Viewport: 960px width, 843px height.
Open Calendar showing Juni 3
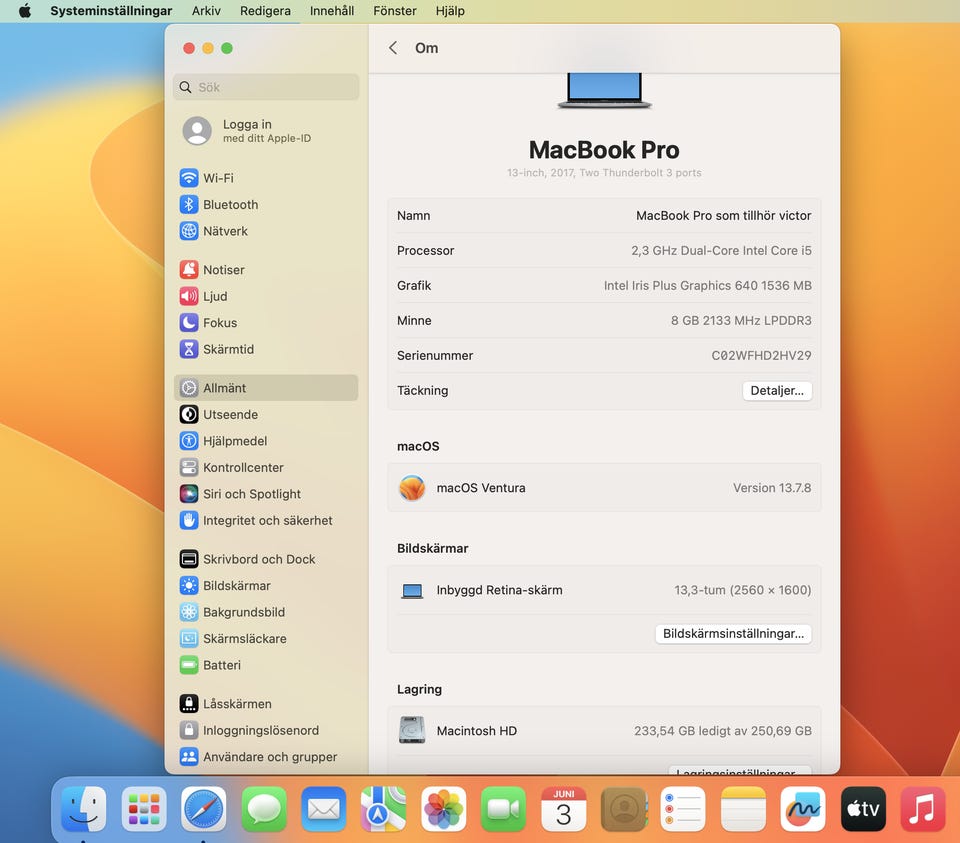coord(563,809)
